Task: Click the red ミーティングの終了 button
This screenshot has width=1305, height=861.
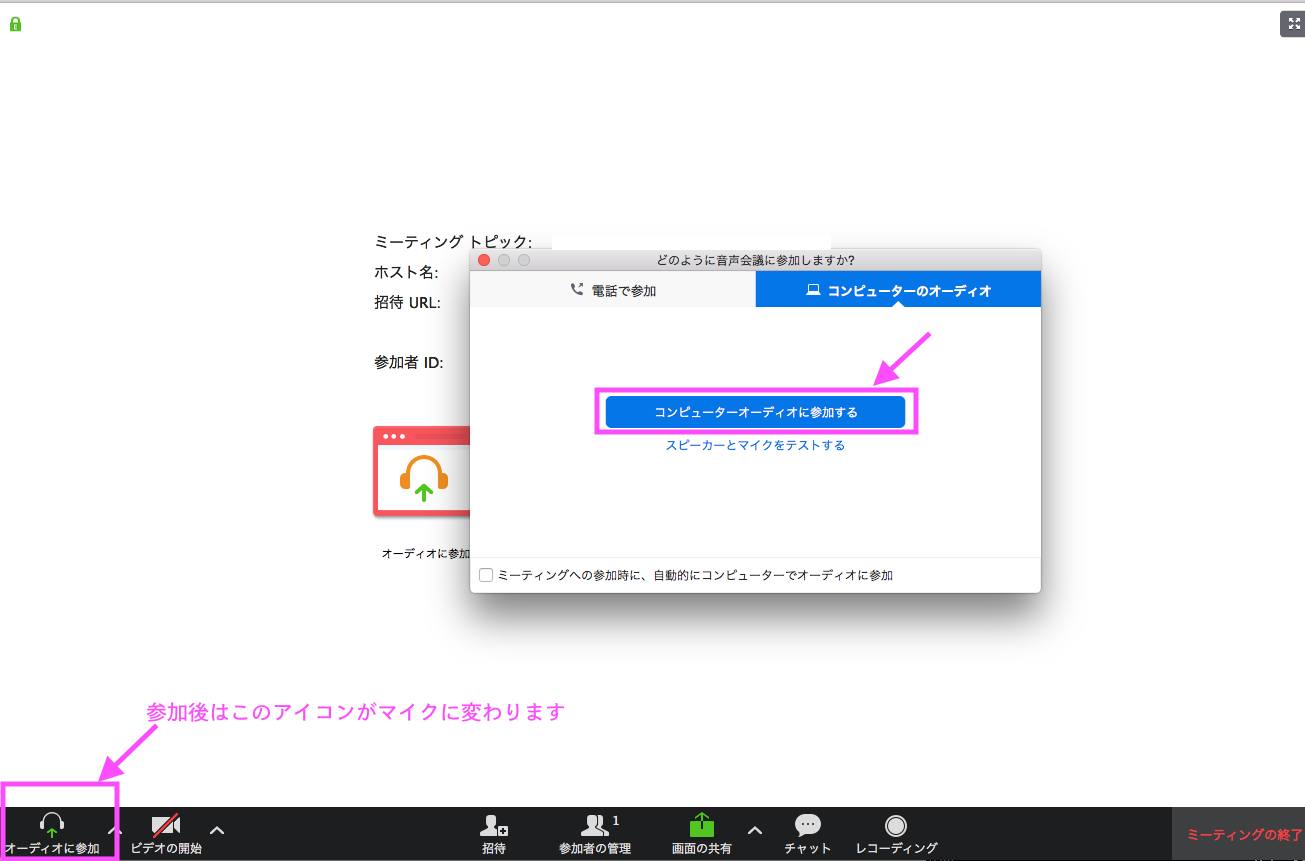Action: (x=1243, y=834)
